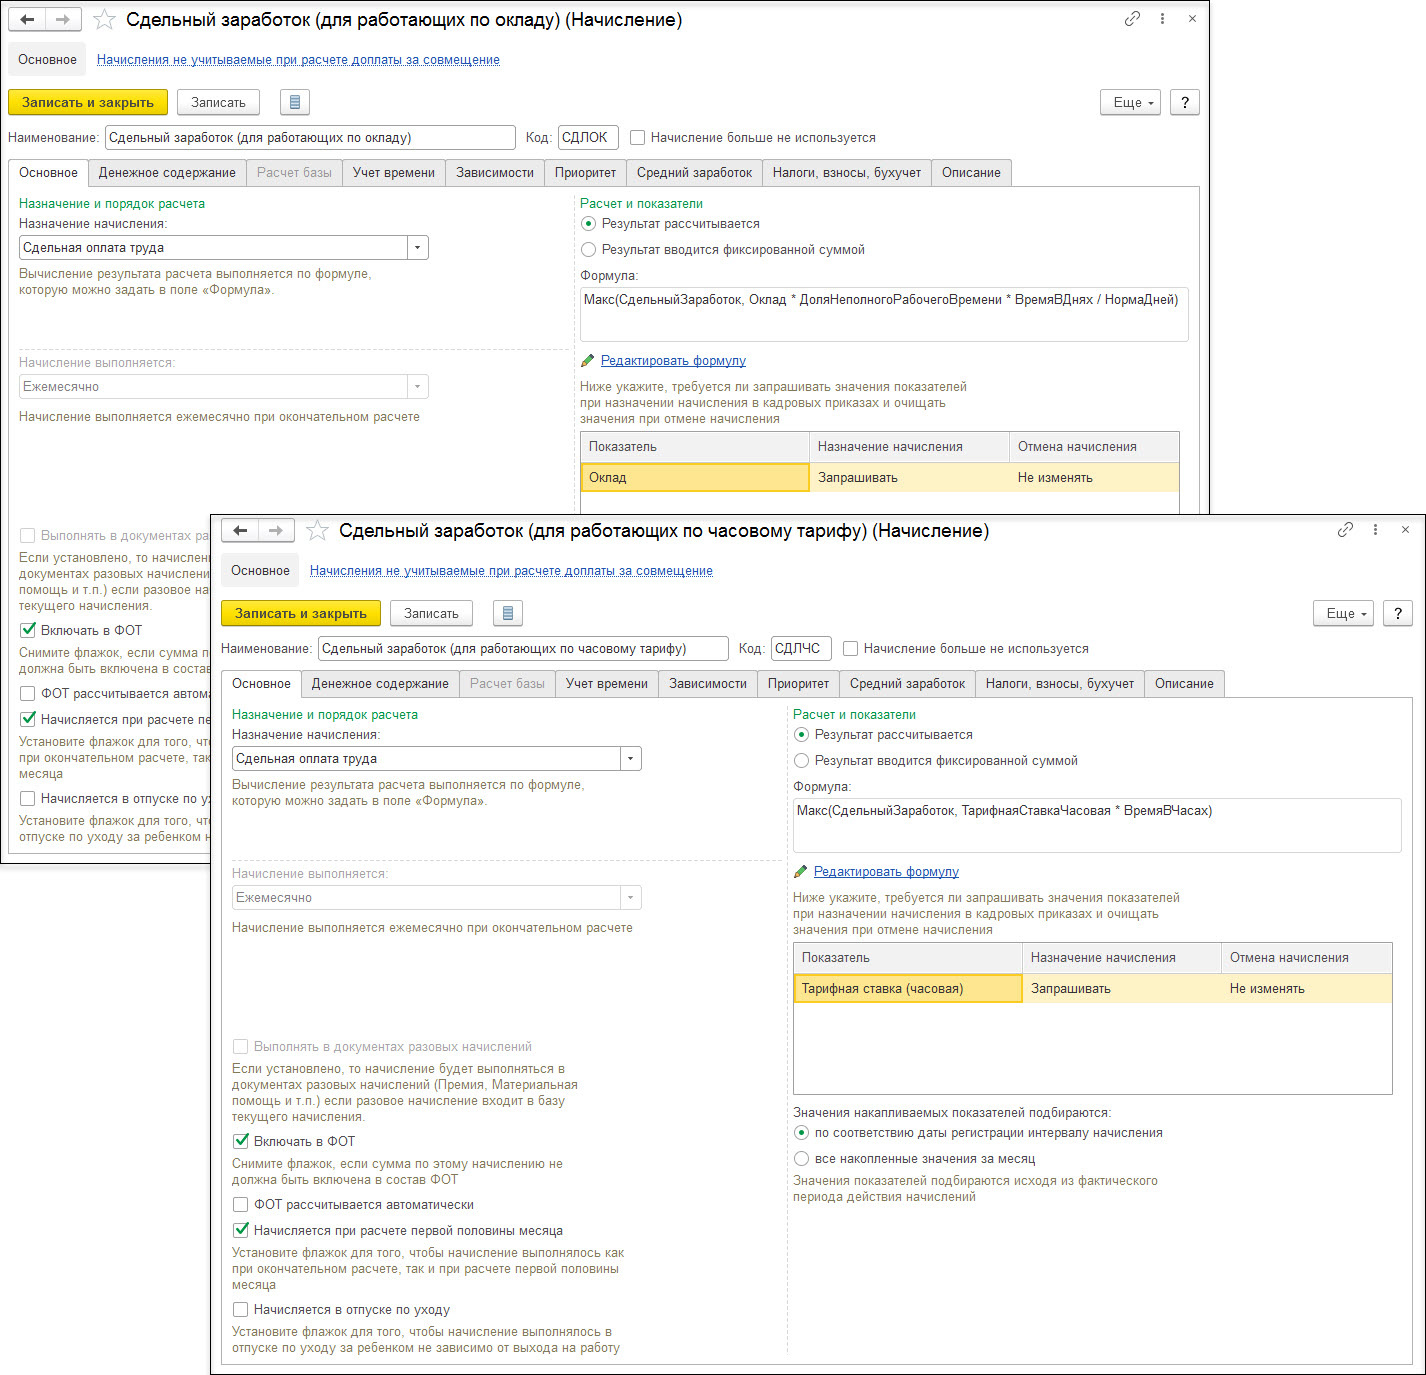Select 'Результат рассчитывается' in salary window

coord(588,224)
